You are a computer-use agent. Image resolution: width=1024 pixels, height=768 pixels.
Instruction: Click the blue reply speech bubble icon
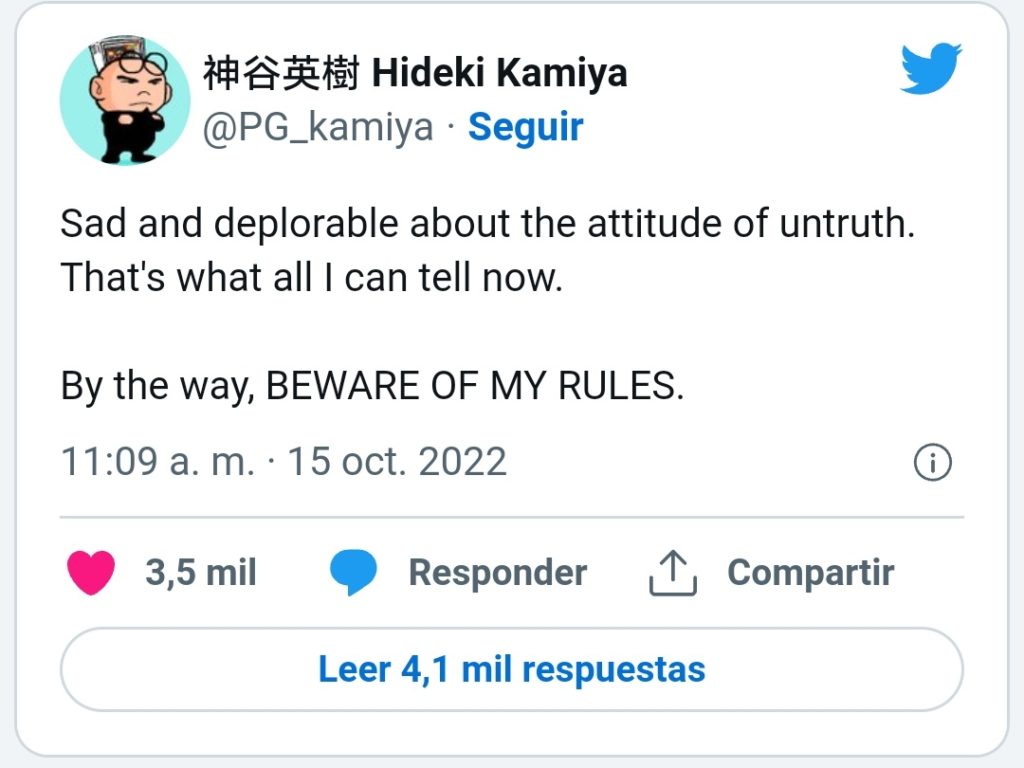point(353,573)
